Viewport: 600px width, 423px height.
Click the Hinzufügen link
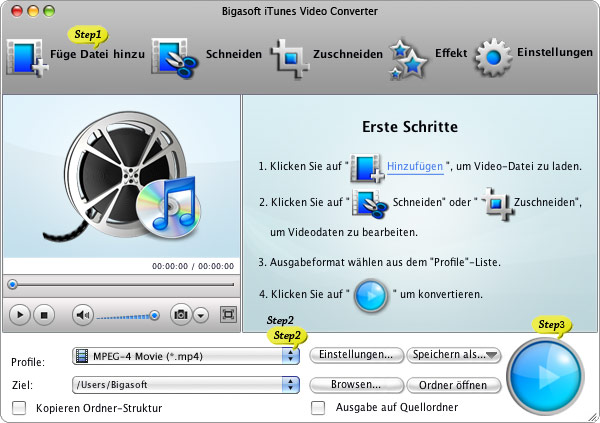tap(415, 167)
